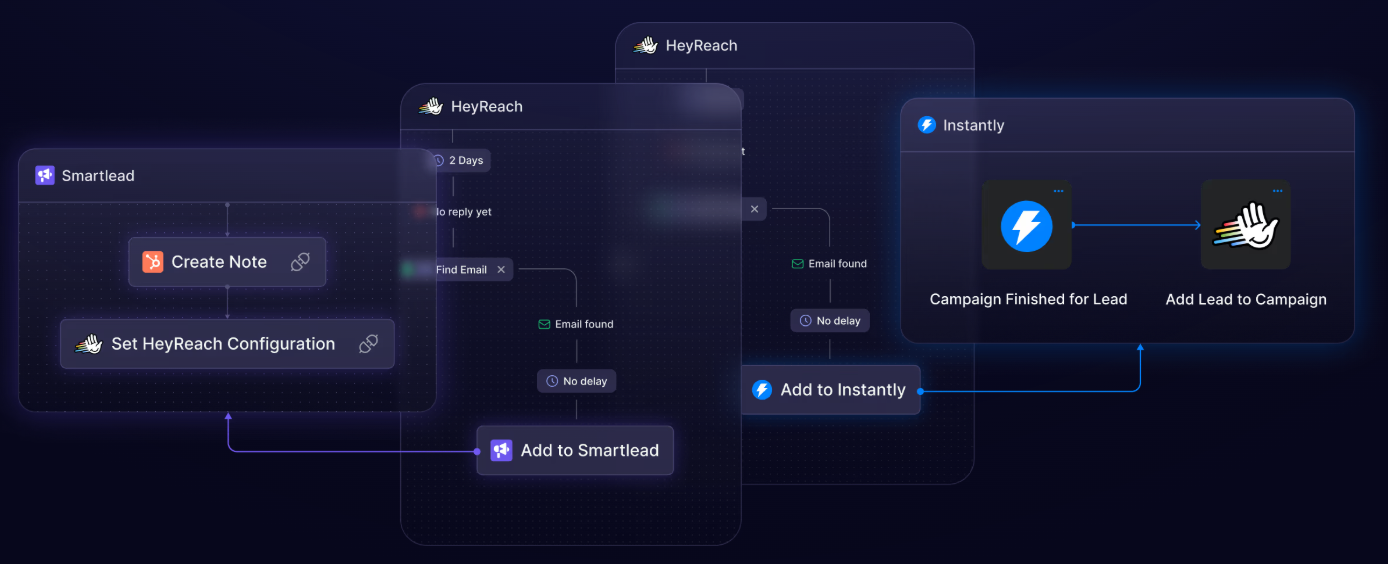Click the clock icon on 2 Days chip
The height and width of the screenshot is (564, 1388).
pyautogui.click(x=438, y=161)
